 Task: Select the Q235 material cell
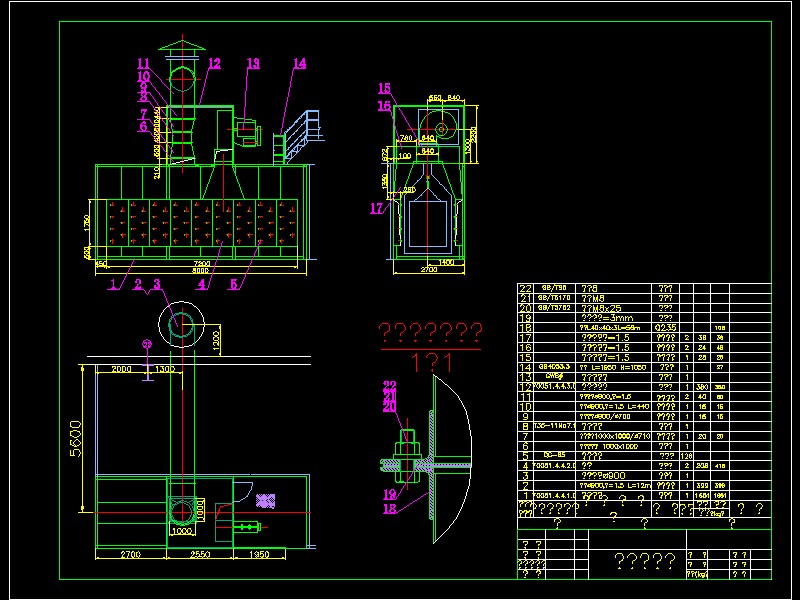[x=665, y=328]
